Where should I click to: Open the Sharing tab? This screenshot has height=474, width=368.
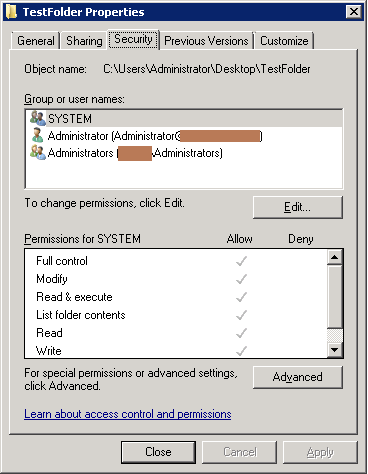pos(84,41)
